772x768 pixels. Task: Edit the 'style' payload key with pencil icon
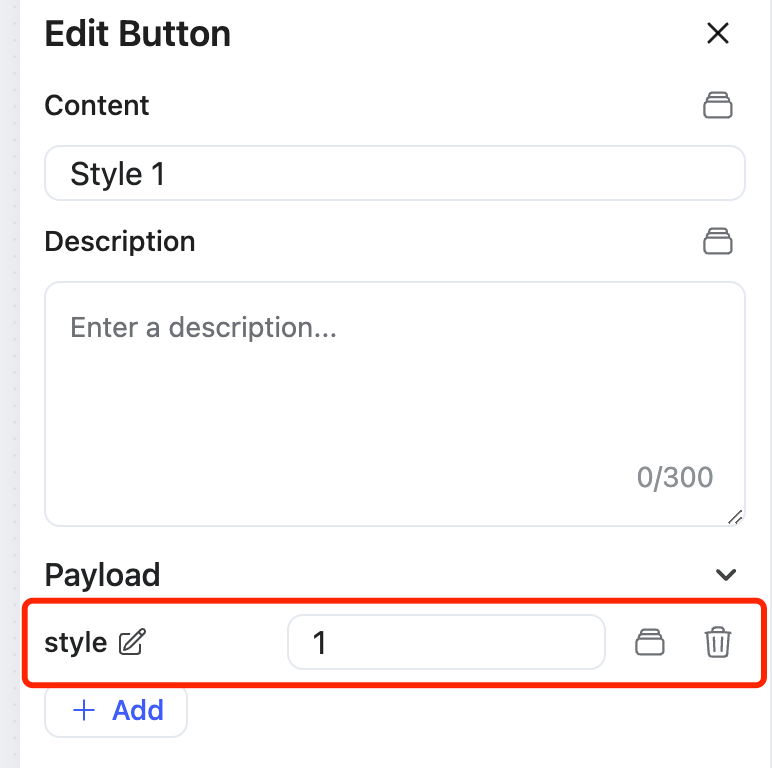click(x=131, y=642)
